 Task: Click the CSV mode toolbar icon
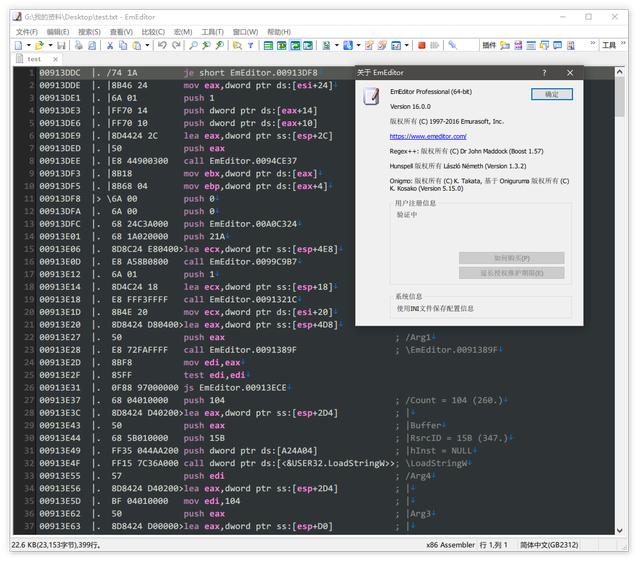click(326, 45)
